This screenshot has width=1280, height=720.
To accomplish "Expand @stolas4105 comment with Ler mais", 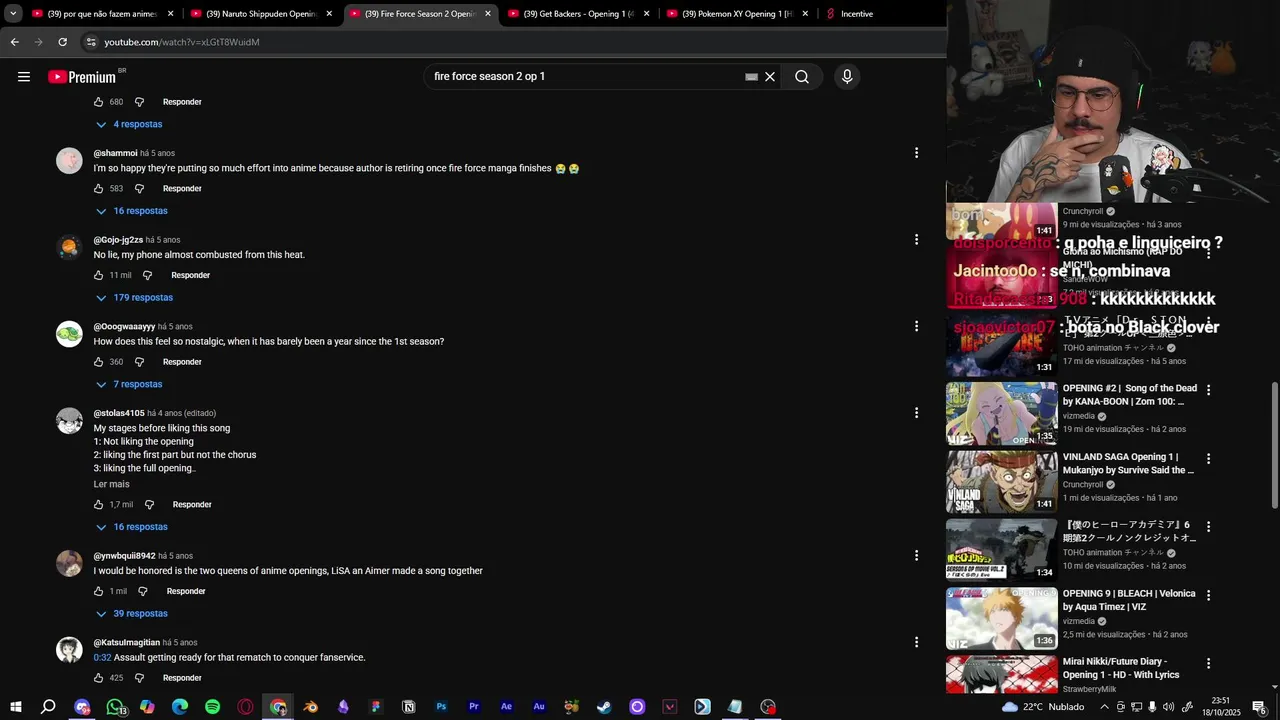I will tap(112, 484).
